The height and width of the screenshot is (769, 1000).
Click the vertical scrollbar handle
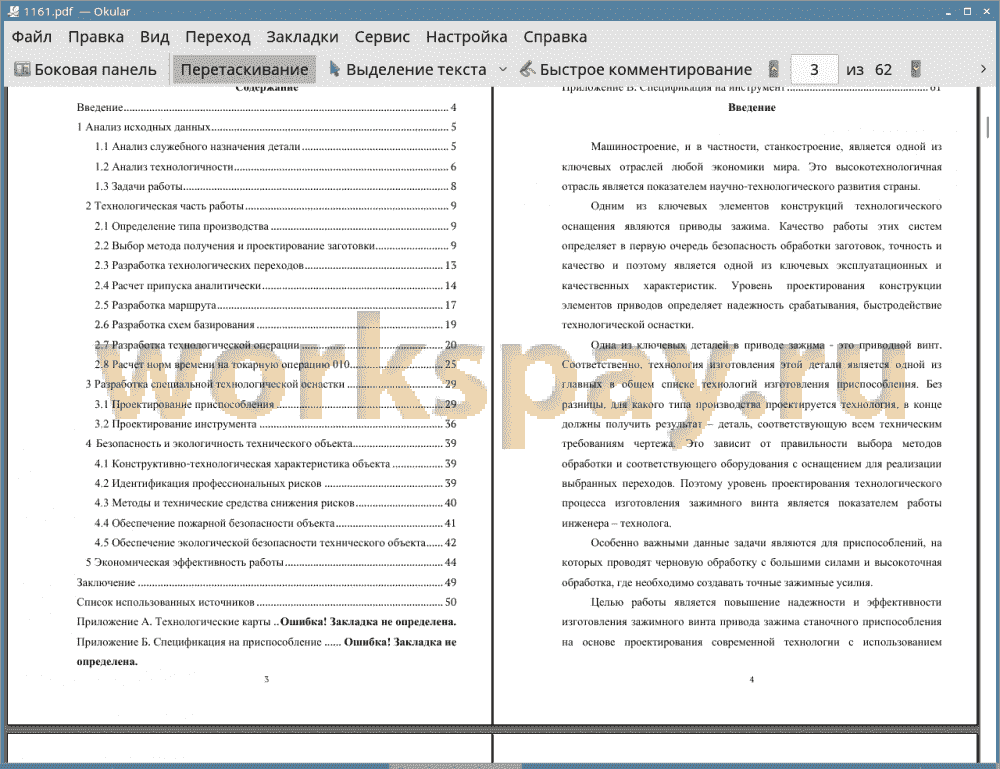tap(988, 127)
